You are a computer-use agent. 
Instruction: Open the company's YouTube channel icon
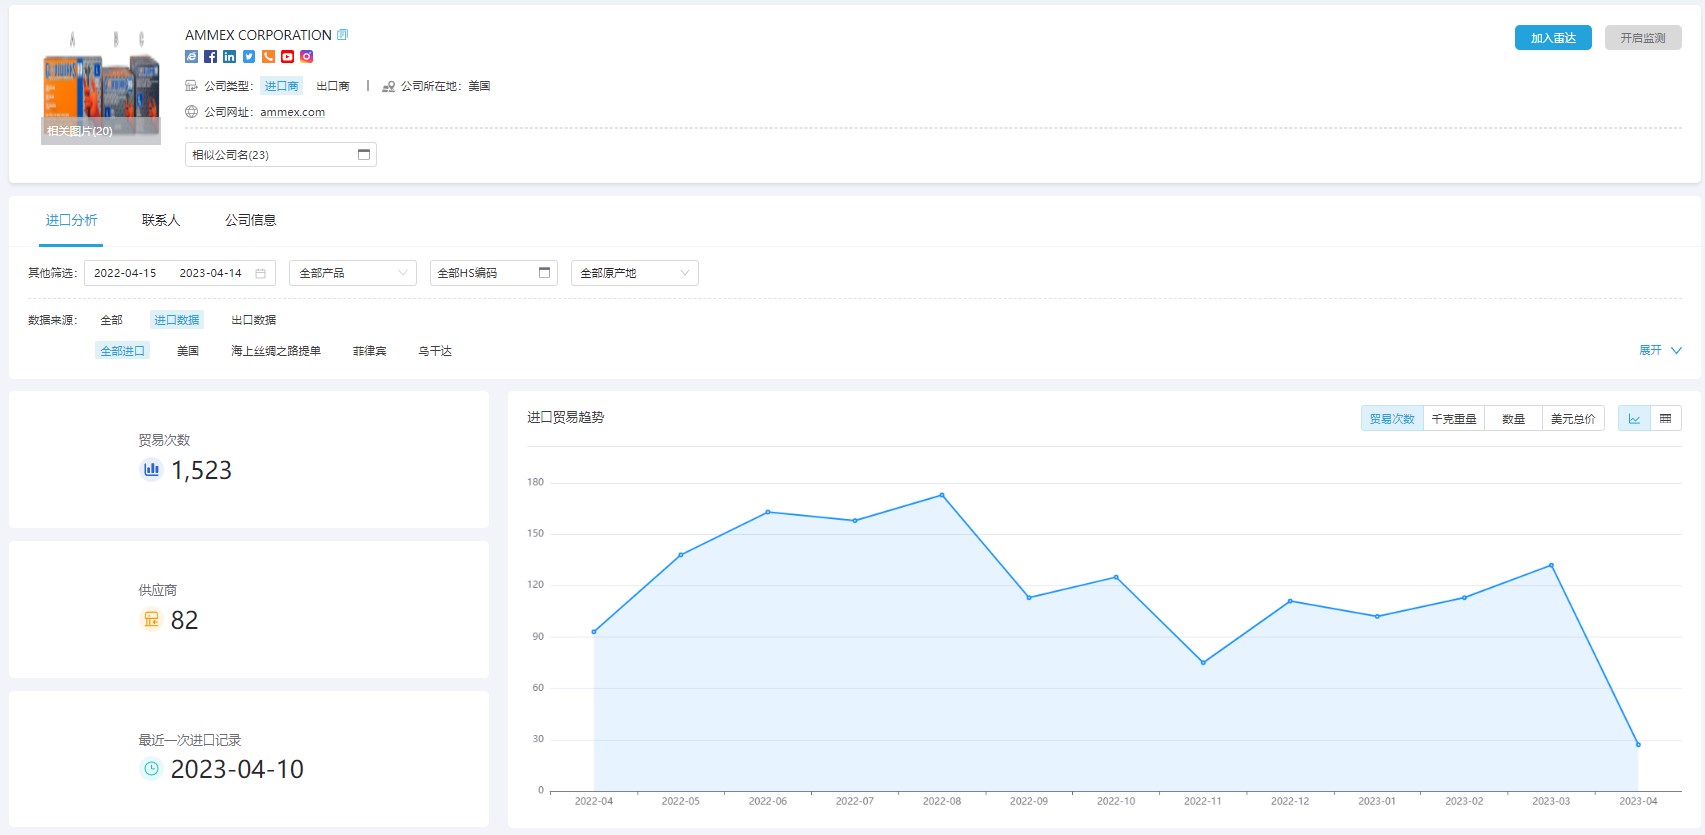click(287, 57)
